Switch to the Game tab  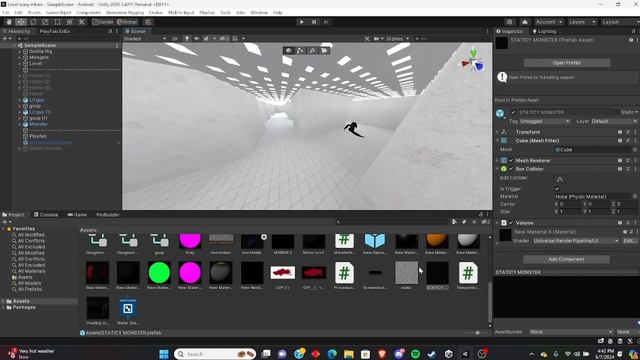pos(77,215)
